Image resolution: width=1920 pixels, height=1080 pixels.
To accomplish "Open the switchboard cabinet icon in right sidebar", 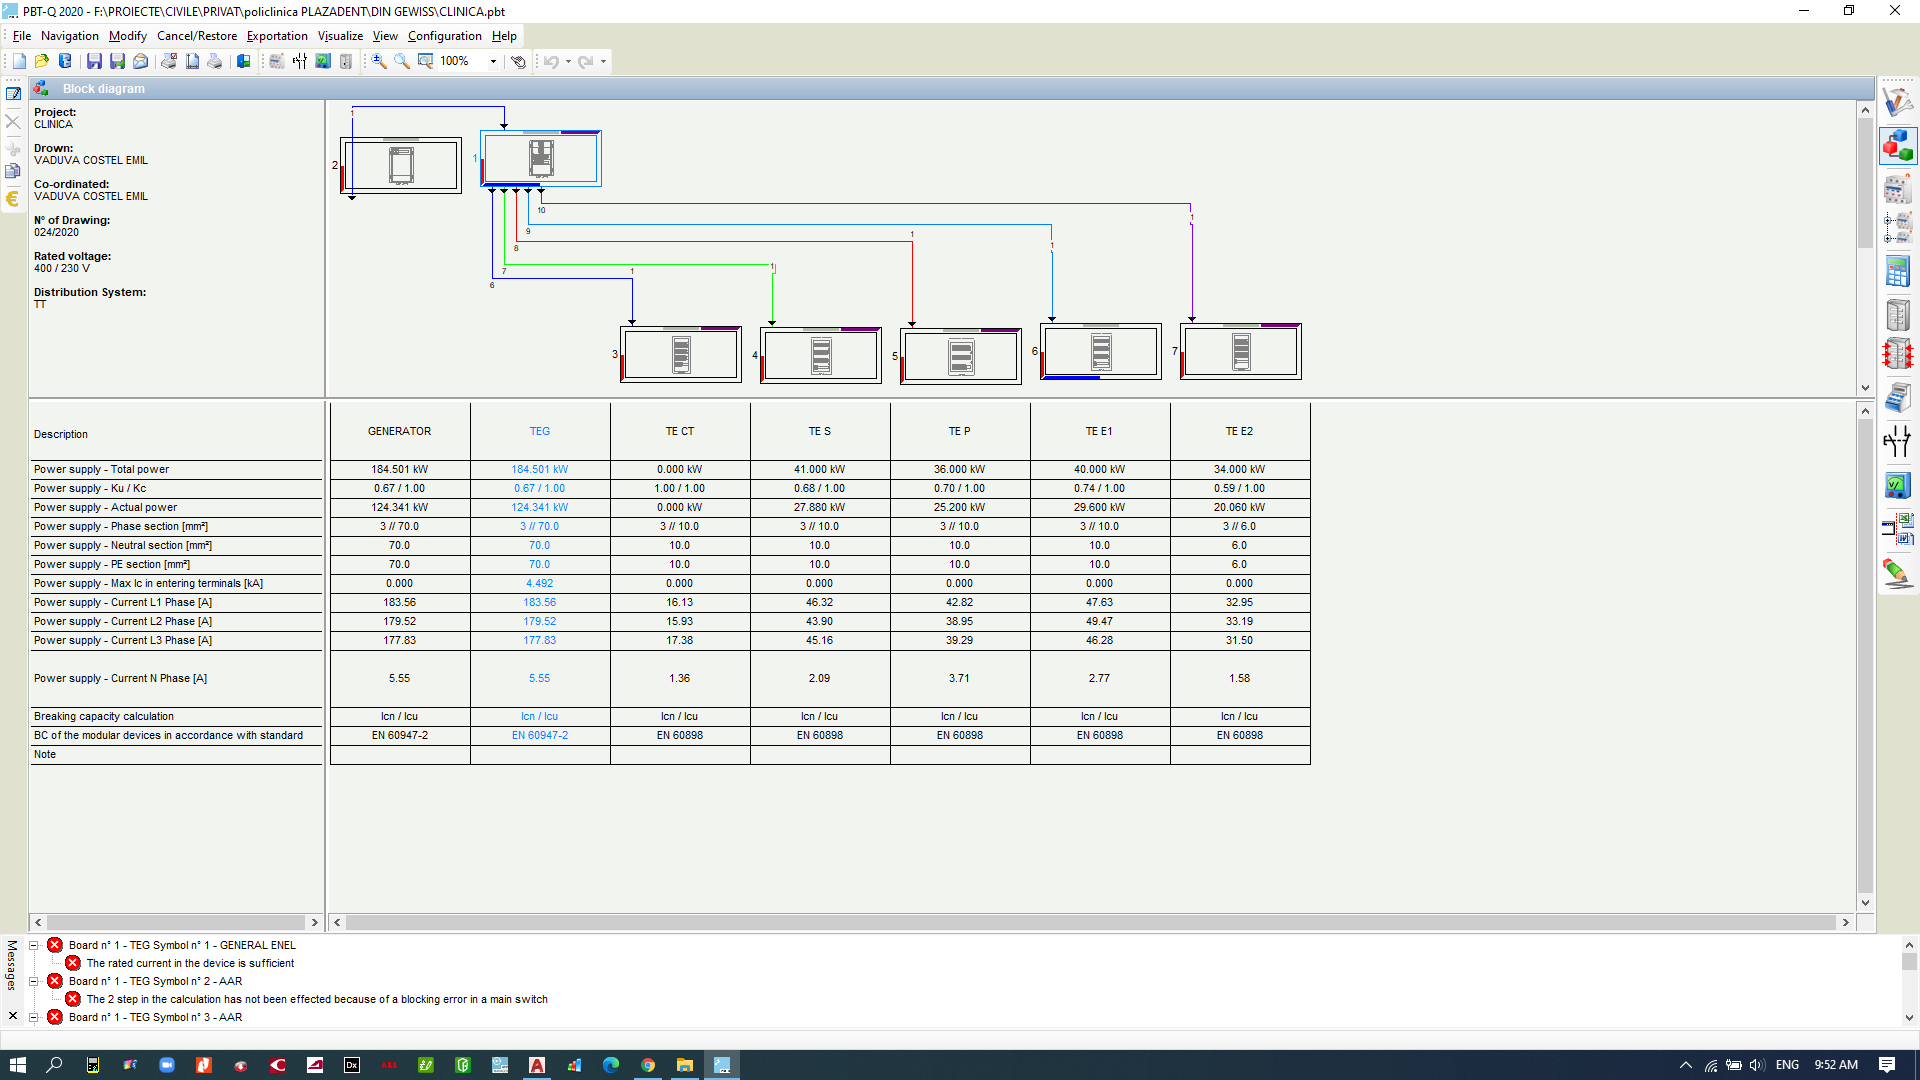I will (1897, 314).
